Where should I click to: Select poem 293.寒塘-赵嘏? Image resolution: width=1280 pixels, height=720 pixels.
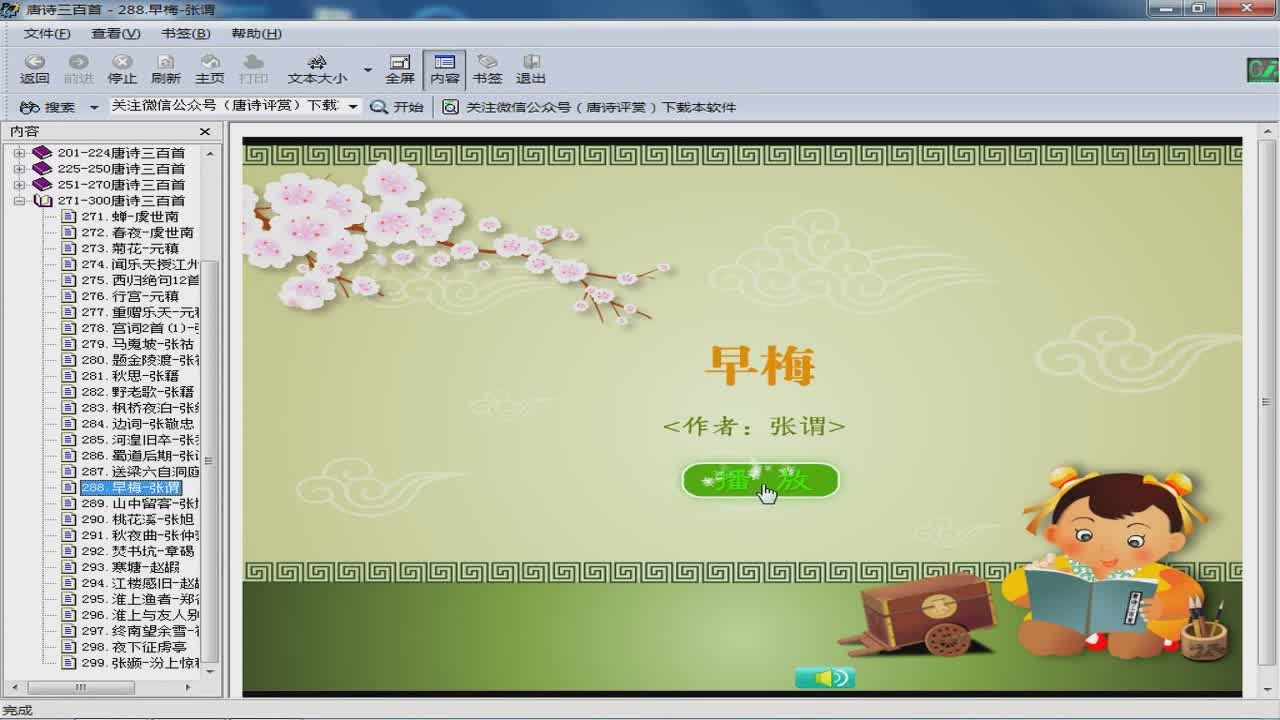pyautogui.click(x=130, y=568)
